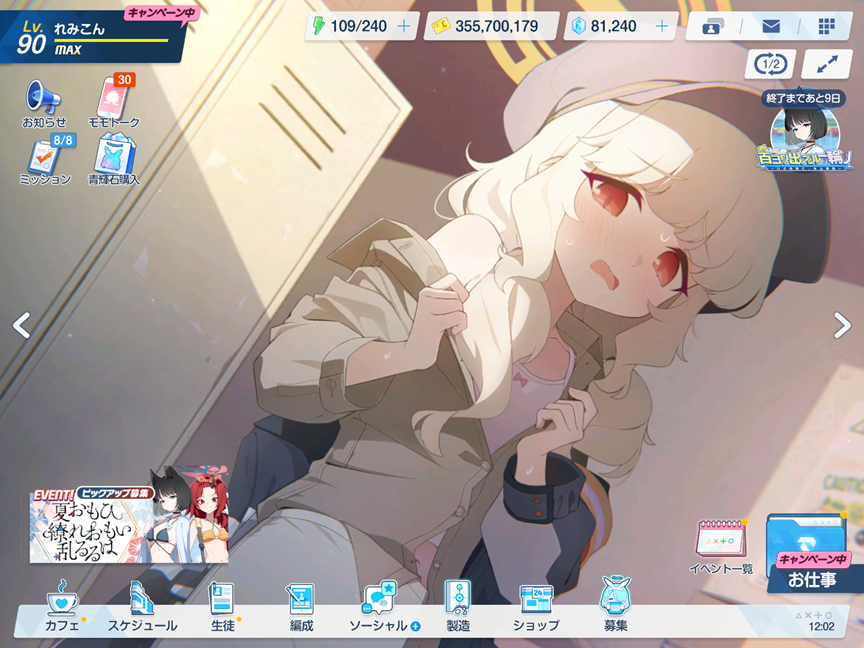
Task: Open 生徒 student list
Action: pyautogui.click(x=223, y=606)
